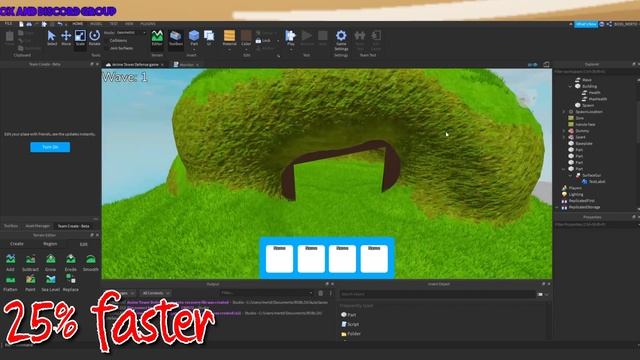Choose the Select tool in the ribbon
Image resolution: width=640 pixels, height=360 pixels.
52,38
